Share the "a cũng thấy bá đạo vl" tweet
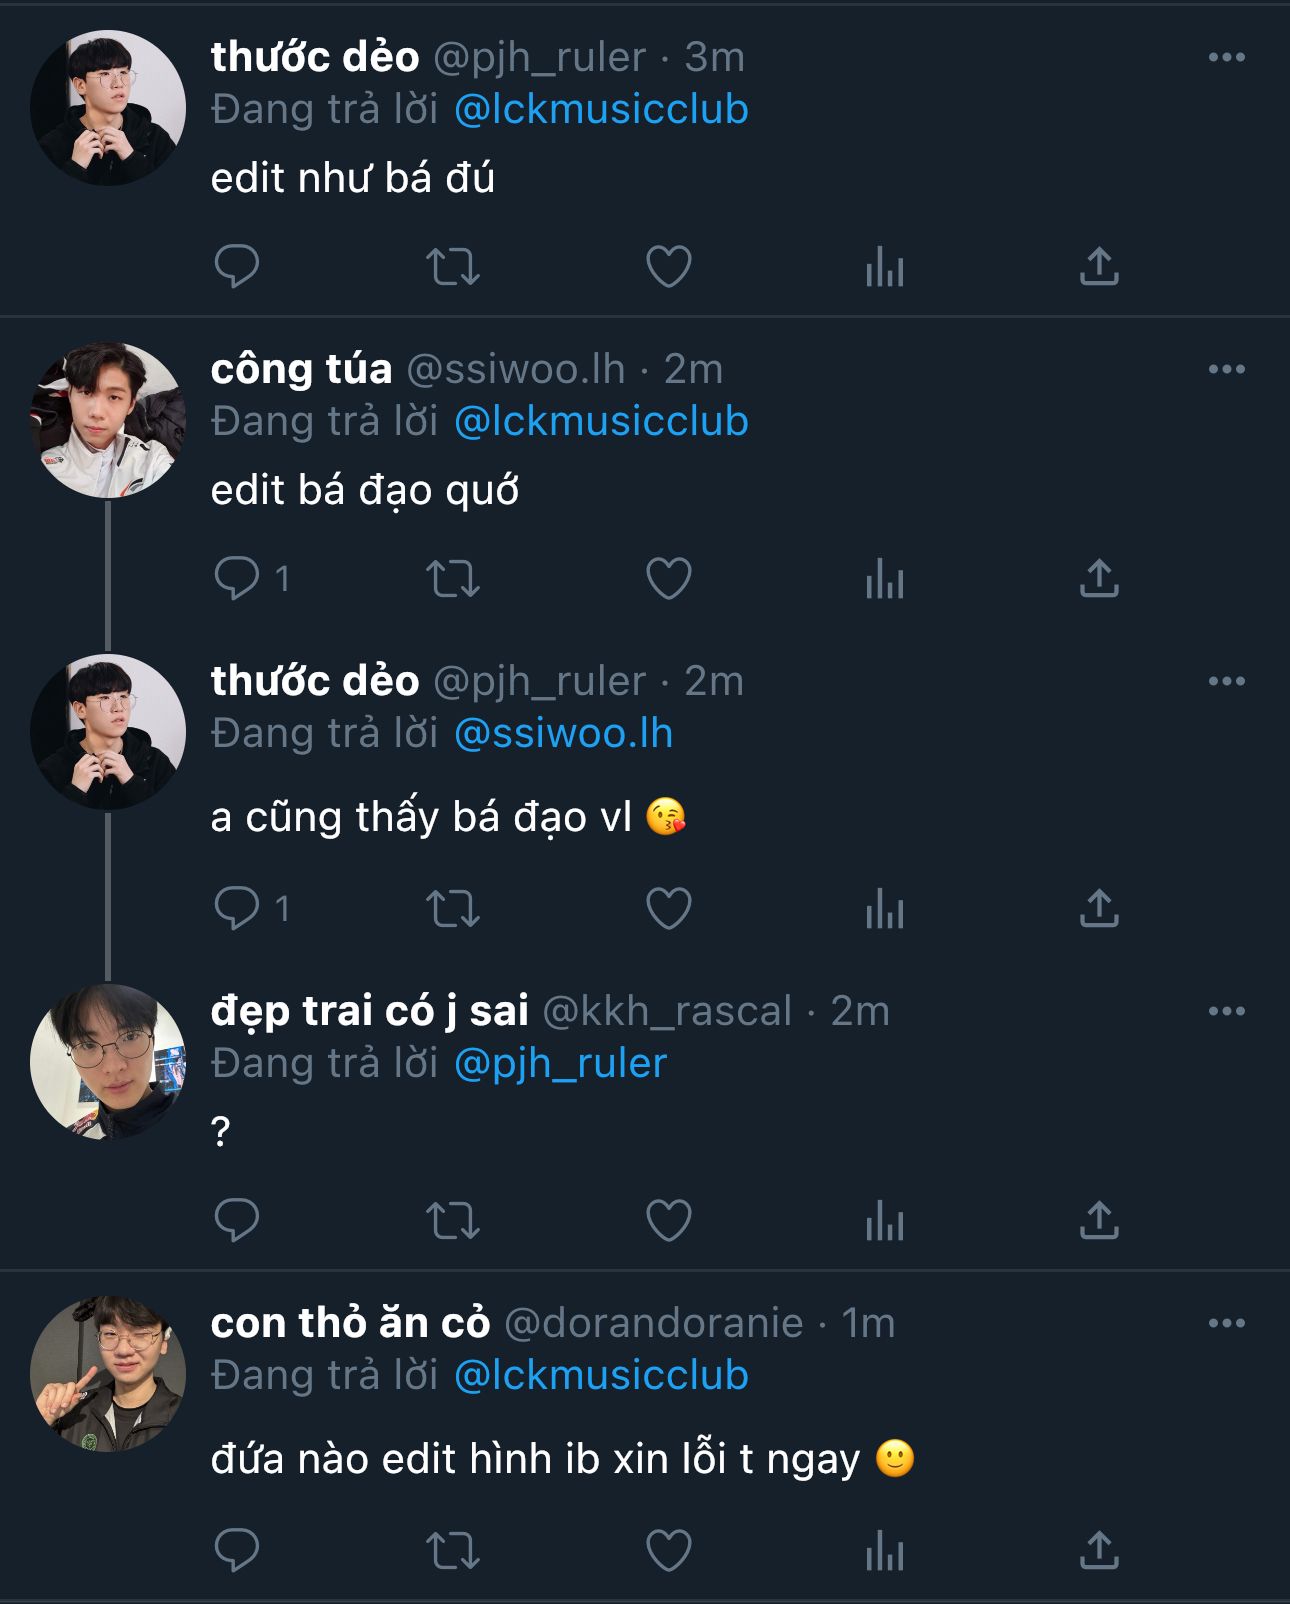This screenshot has height=1604, width=1290. coord(1099,909)
